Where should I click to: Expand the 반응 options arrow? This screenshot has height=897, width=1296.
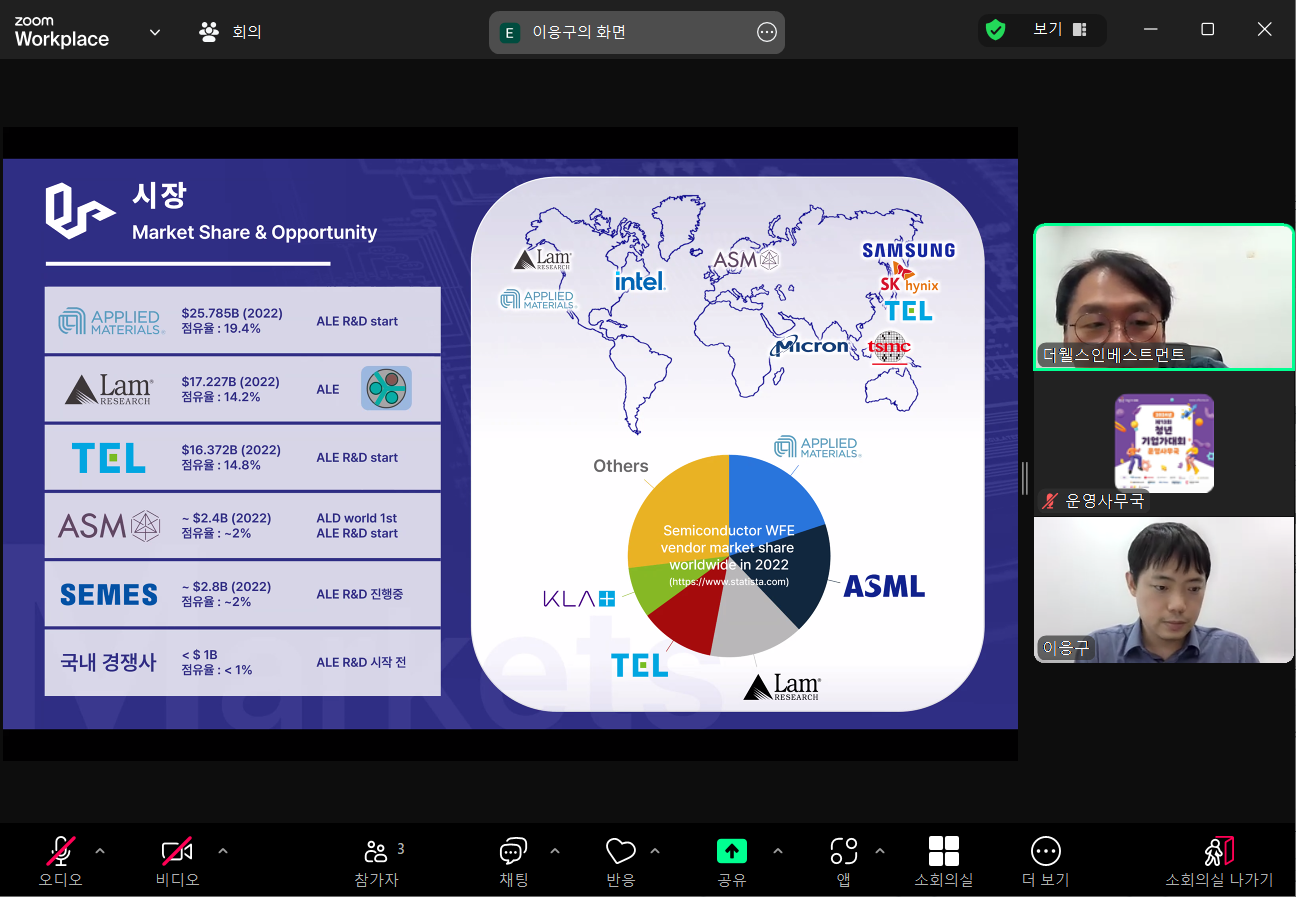point(655,851)
